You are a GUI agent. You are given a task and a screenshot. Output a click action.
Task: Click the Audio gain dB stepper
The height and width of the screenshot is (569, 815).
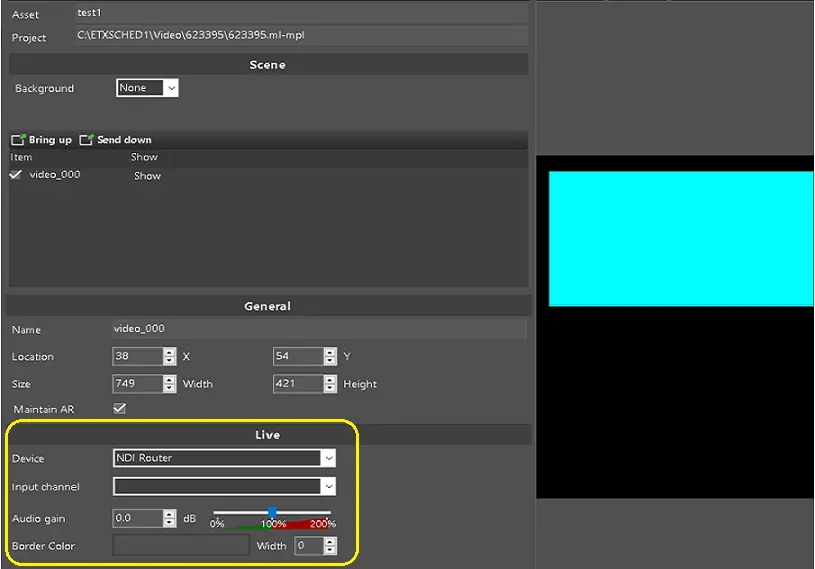pyautogui.click(x=169, y=518)
